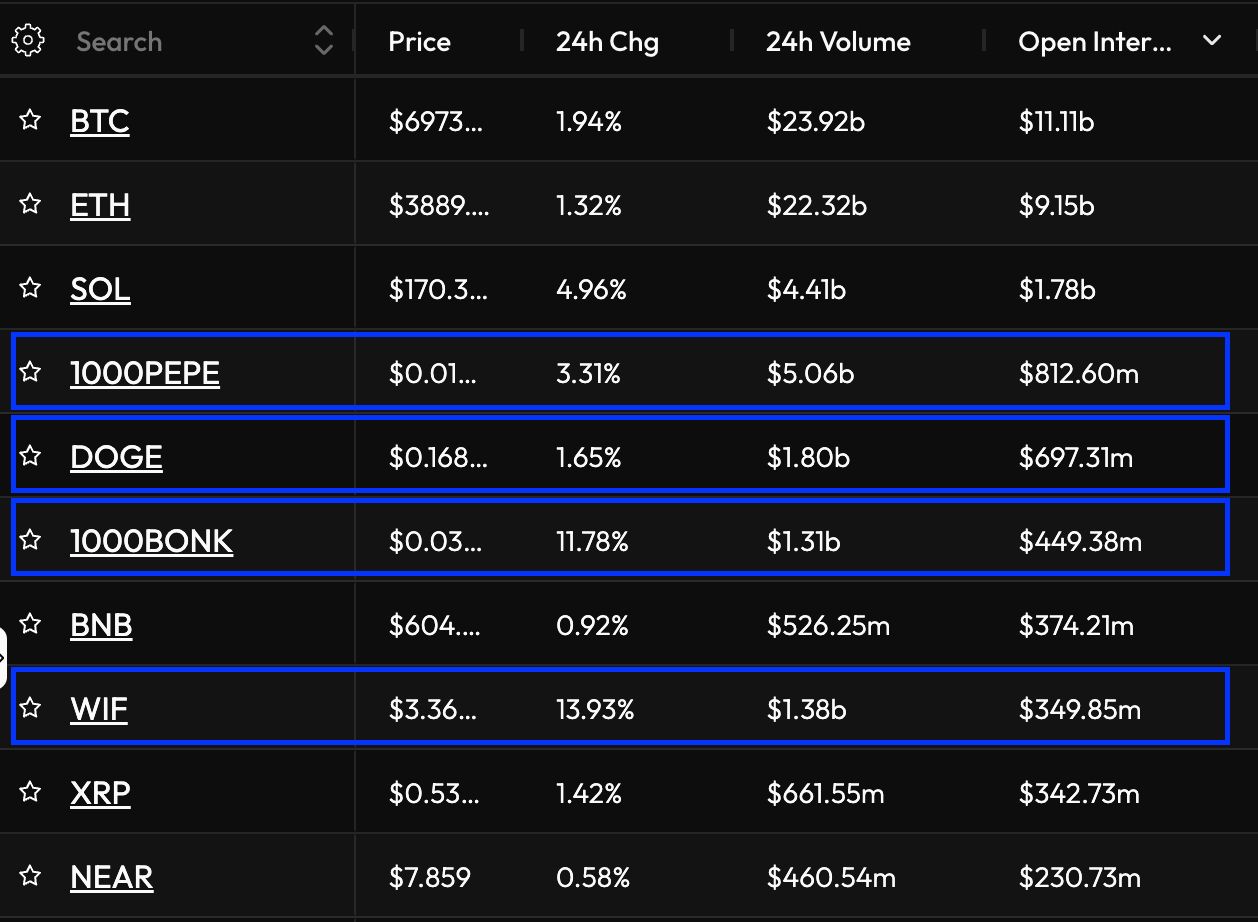Open the Open Interest column dropdown

(1212, 41)
